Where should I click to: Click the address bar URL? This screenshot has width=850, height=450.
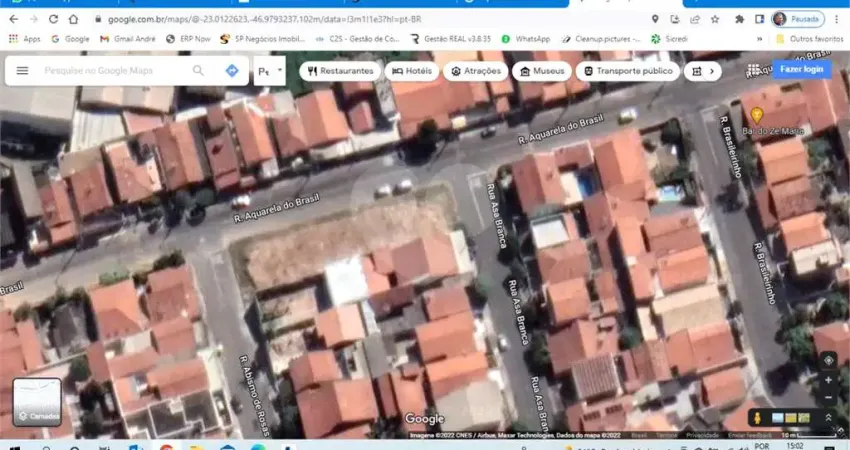265,20
